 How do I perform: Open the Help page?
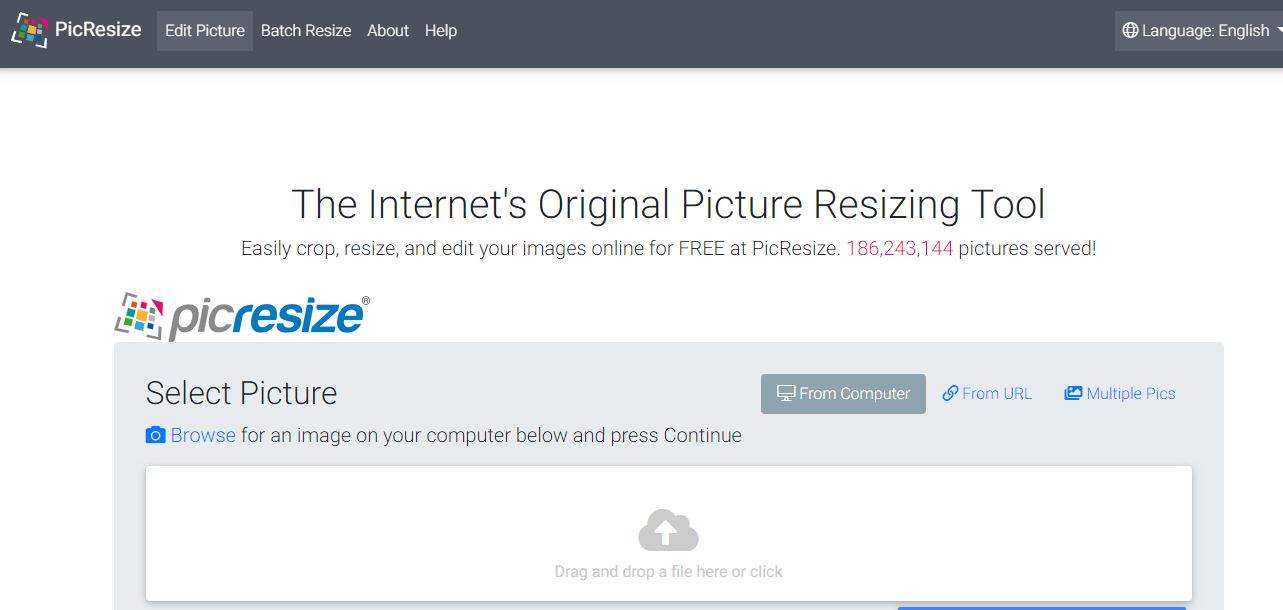441,31
